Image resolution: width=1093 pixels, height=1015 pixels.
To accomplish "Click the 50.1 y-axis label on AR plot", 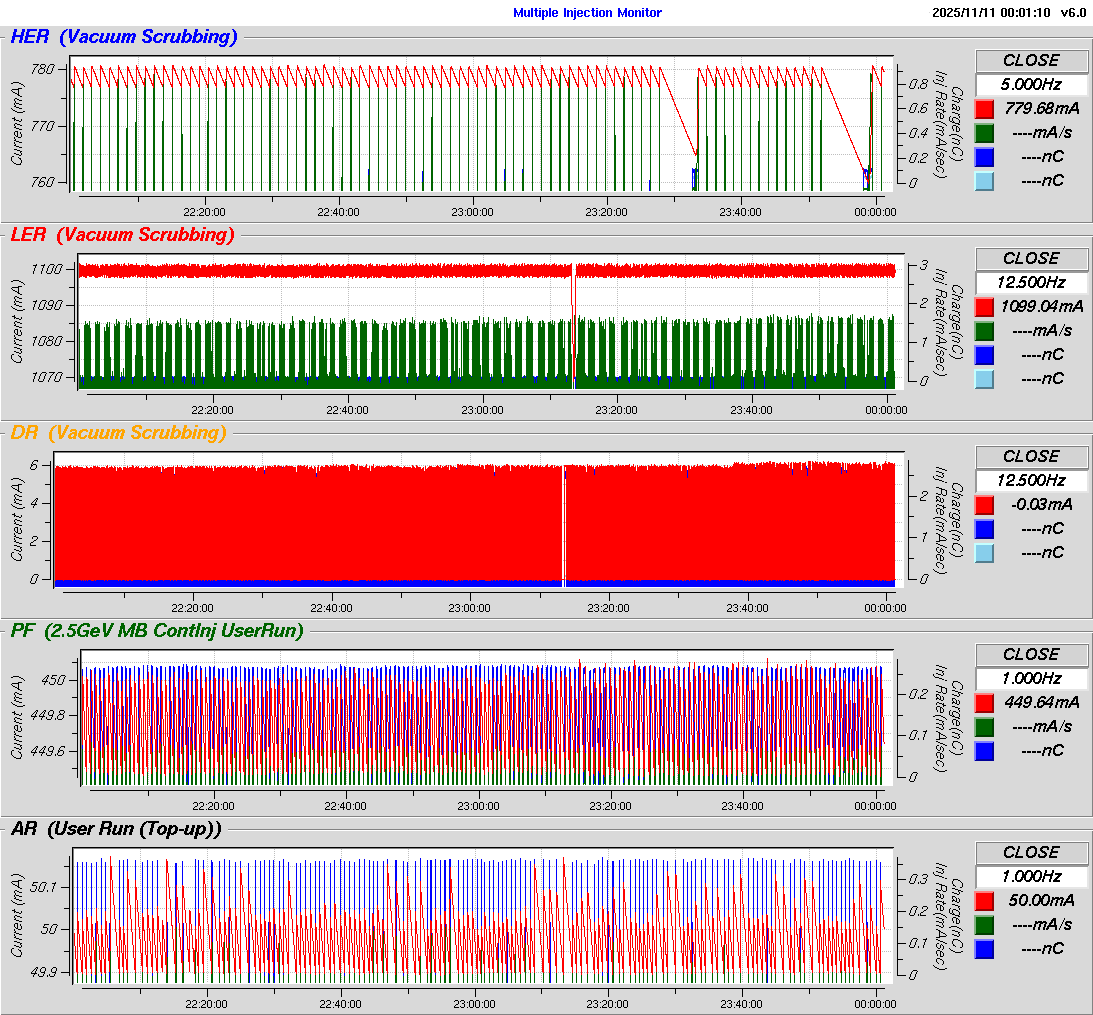I will click(x=43, y=887).
